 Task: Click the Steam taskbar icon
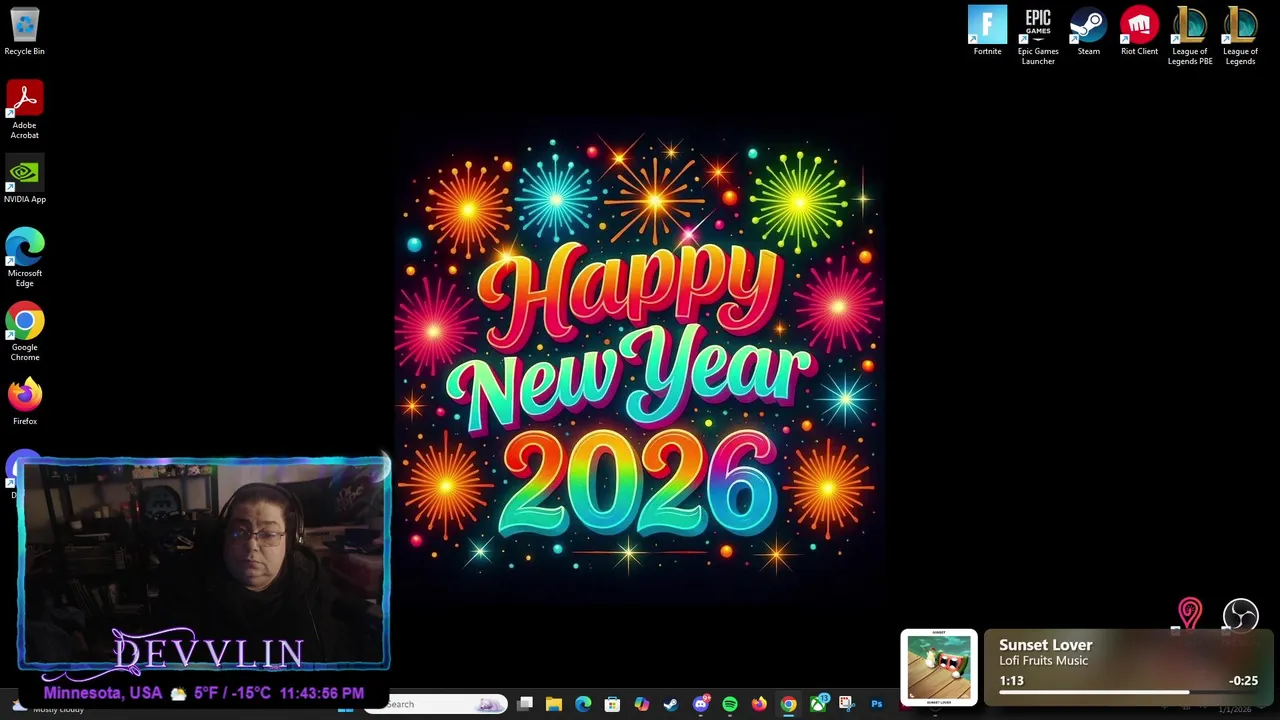[671, 704]
